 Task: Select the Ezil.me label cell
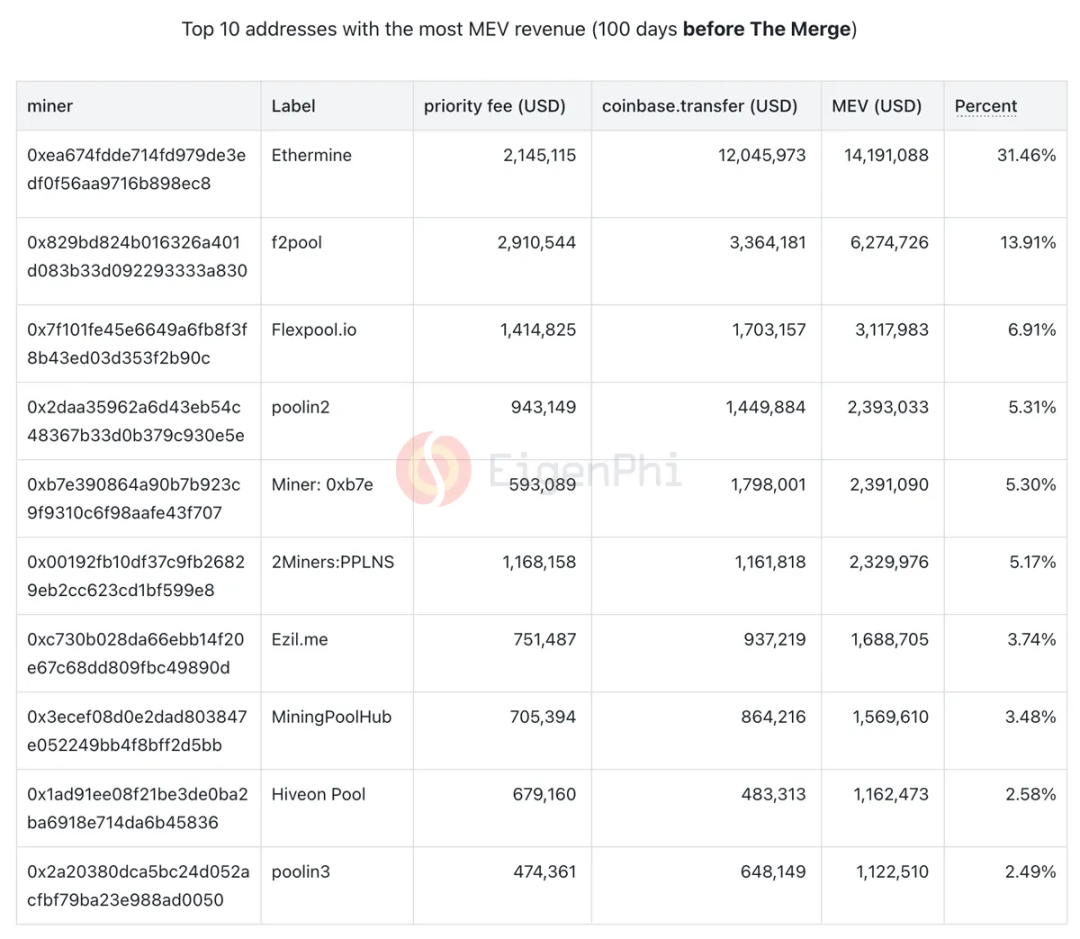coord(299,640)
